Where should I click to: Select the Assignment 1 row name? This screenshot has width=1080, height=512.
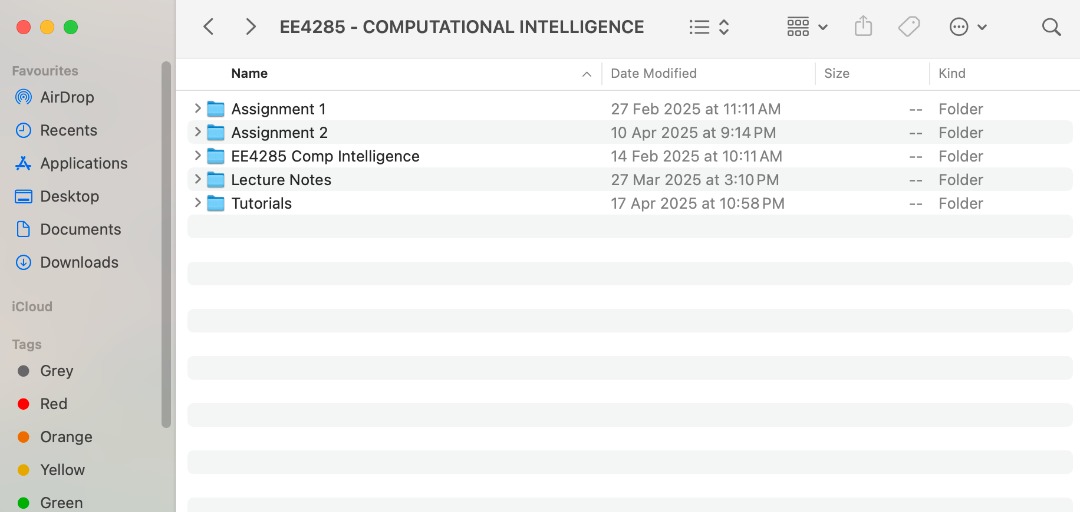pyautogui.click(x=278, y=109)
